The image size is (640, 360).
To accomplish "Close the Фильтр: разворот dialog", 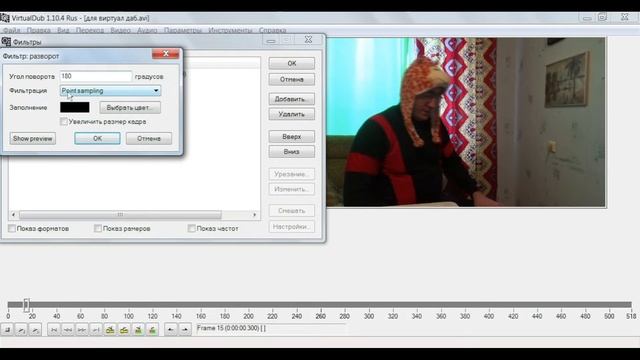I will pos(166,53).
